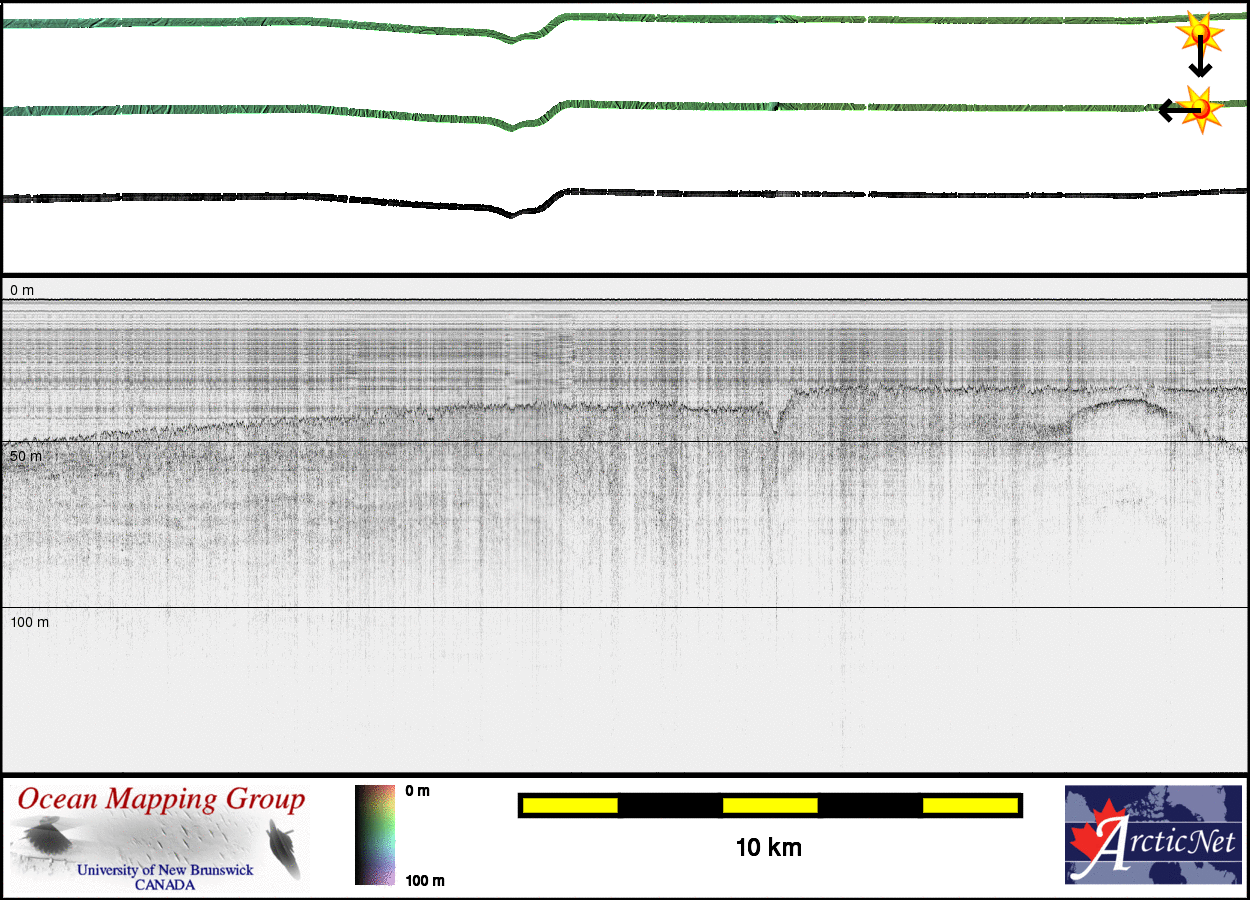Viewport: 1250px width, 900px height.
Task: Click the rightmost yellow scale bar segment
Action: click(969, 805)
